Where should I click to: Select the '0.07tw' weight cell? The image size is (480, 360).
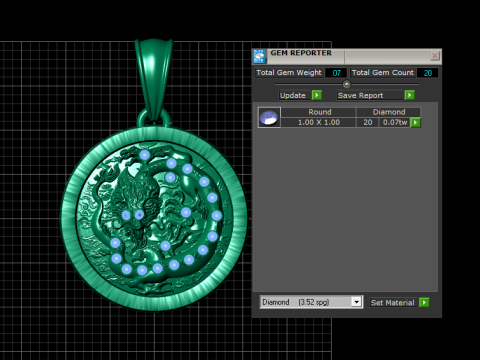395,122
